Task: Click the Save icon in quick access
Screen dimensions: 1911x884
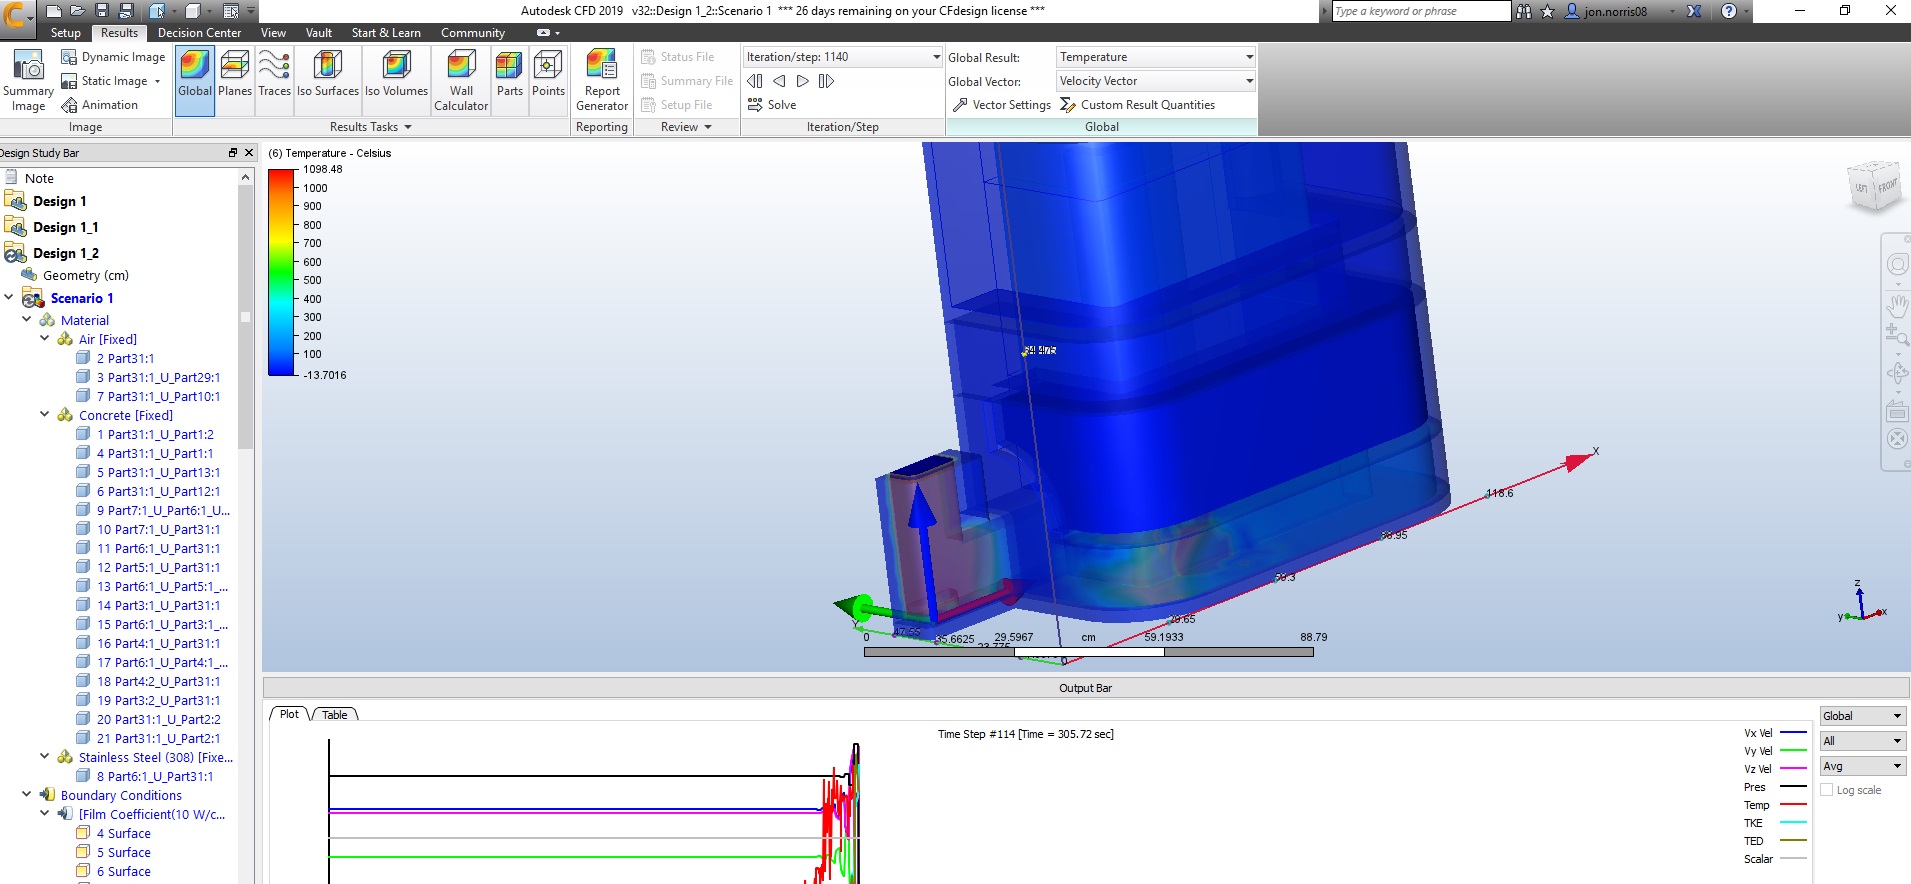Action: coord(102,11)
